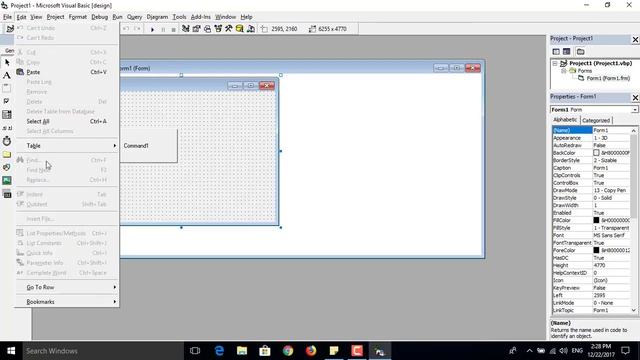Select the Frame control tool

7,88
